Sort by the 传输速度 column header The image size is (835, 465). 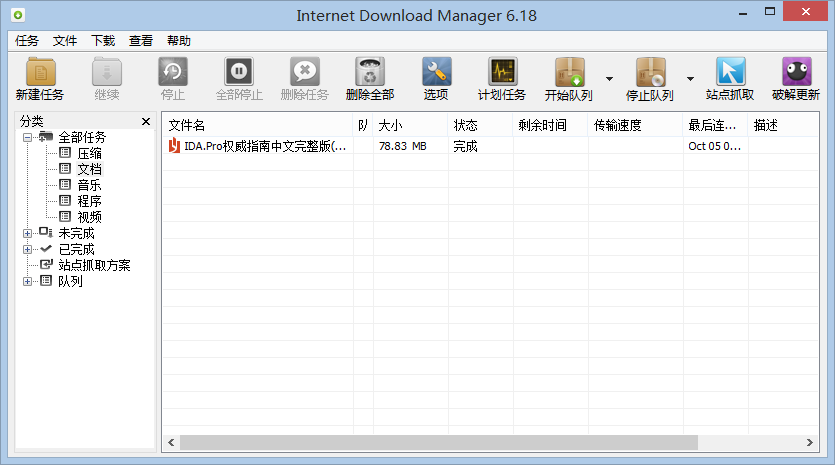point(635,125)
